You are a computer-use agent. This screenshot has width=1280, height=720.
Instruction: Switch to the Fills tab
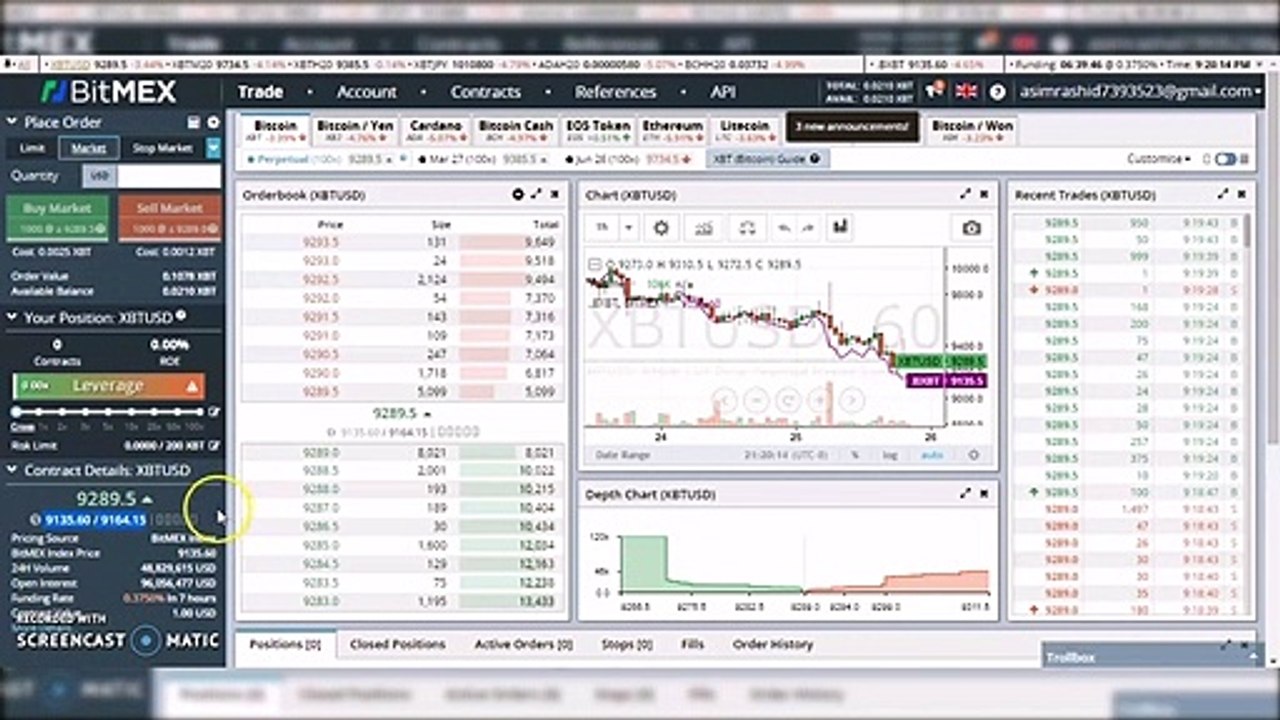pos(693,645)
